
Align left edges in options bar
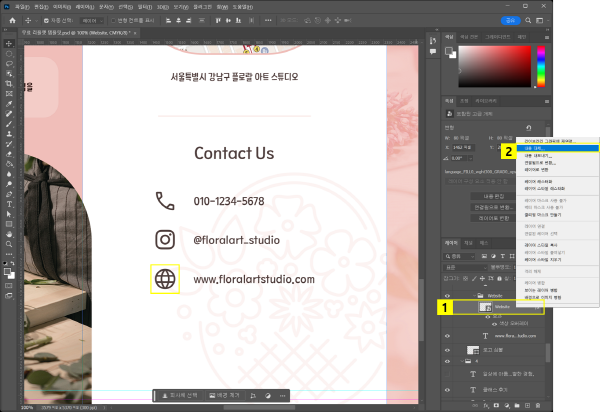pos(168,20)
